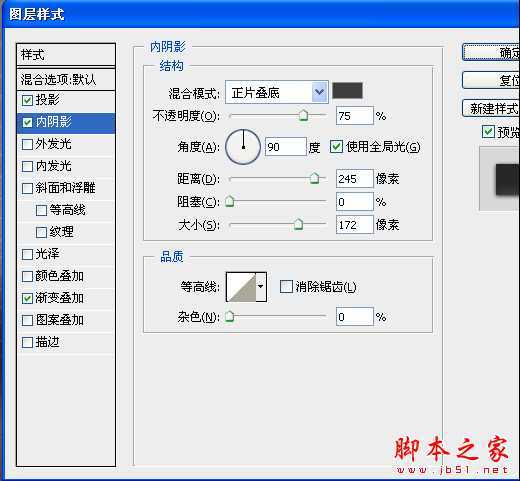Enable the 斜面和浮雕 checkbox

click(x=27, y=188)
